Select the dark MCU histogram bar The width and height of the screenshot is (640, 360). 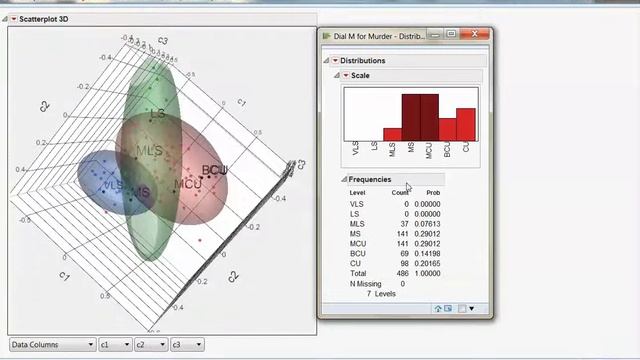(x=429, y=118)
